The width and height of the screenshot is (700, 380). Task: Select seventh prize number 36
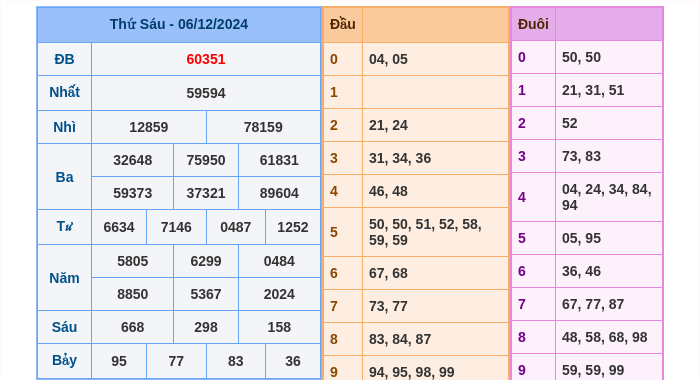click(x=293, y=361)
